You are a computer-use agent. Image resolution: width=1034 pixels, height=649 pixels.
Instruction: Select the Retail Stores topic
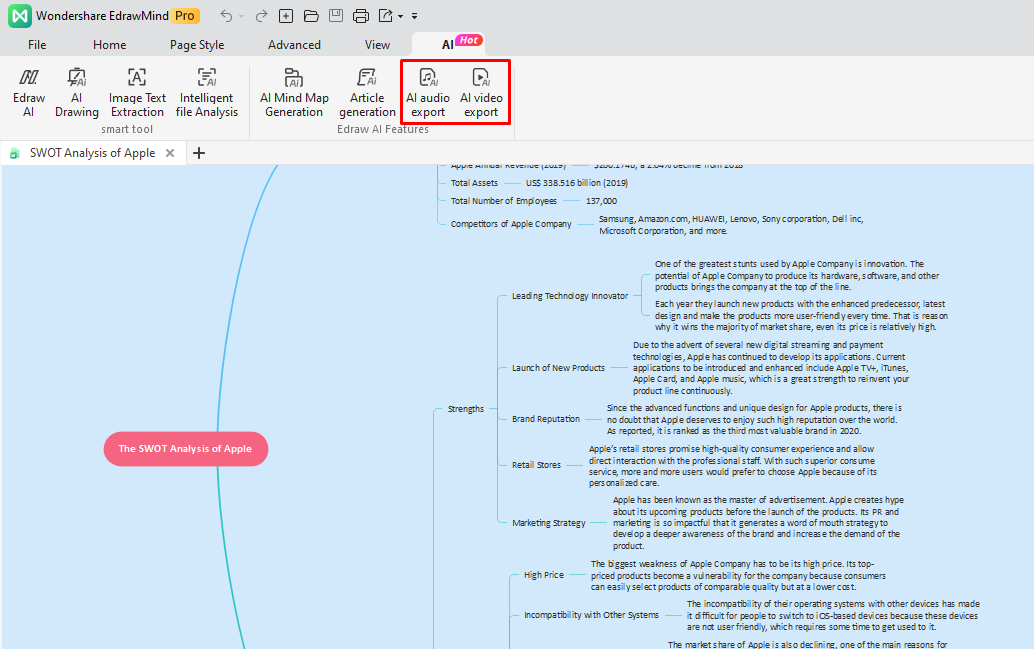click(536, 465)
